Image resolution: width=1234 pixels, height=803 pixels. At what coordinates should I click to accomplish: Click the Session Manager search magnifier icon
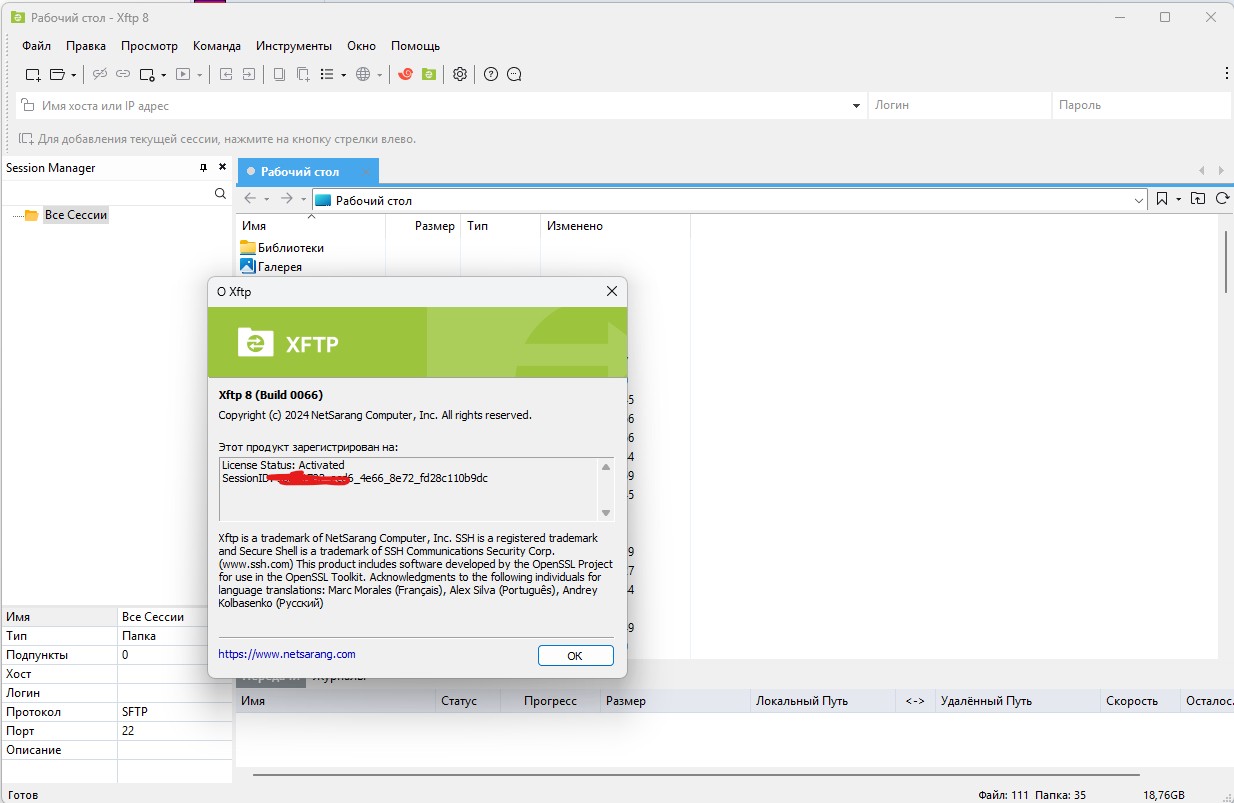pyautogui.click(x=221, y=194)
